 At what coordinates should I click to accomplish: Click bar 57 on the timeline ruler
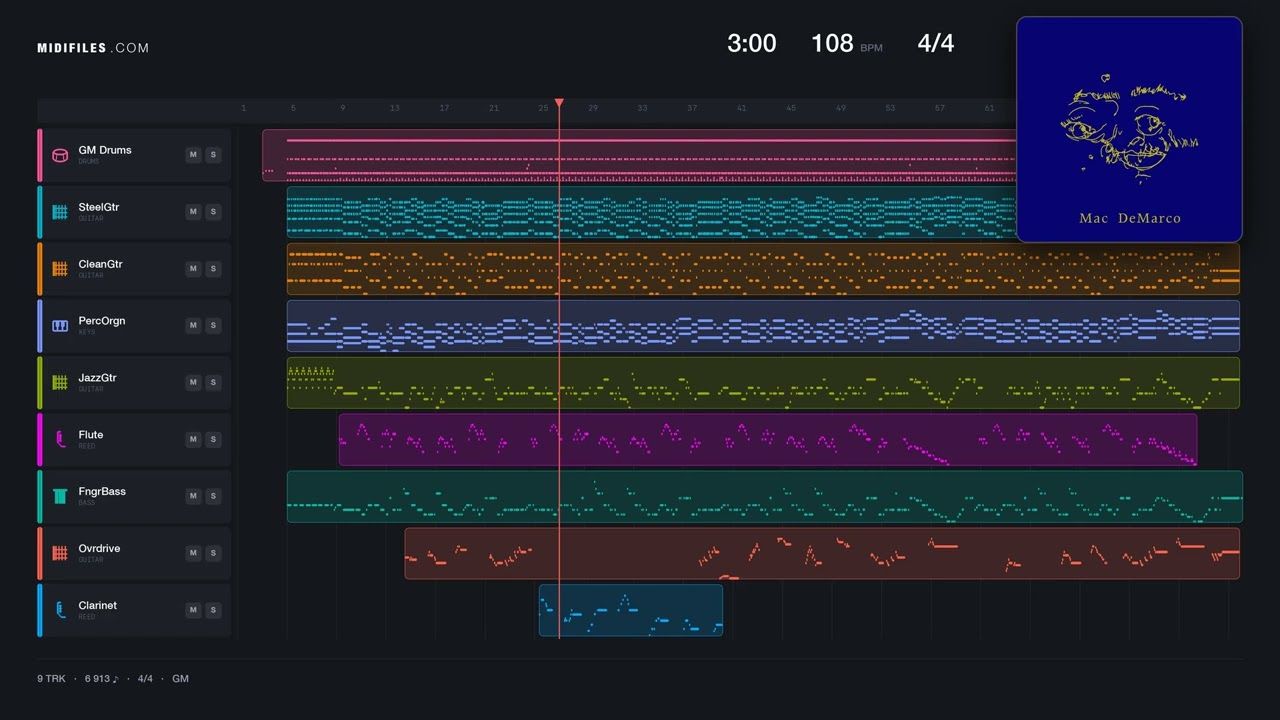[x=939, y=108]
